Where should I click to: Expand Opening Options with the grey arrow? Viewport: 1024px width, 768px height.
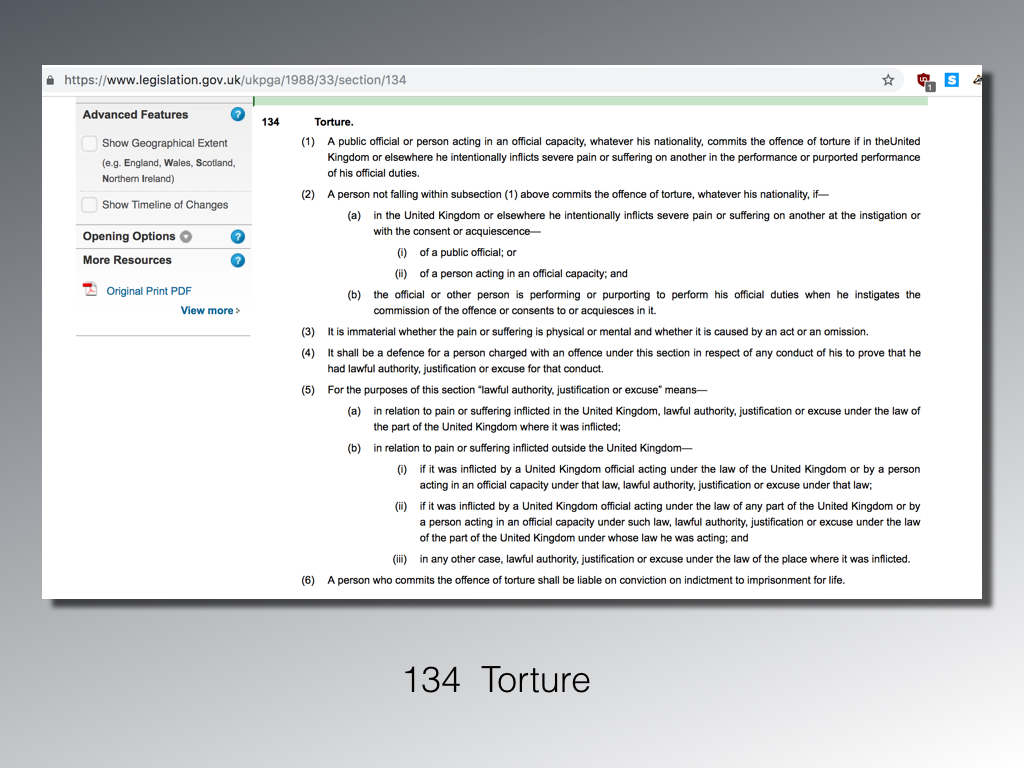tap(186, 237)
